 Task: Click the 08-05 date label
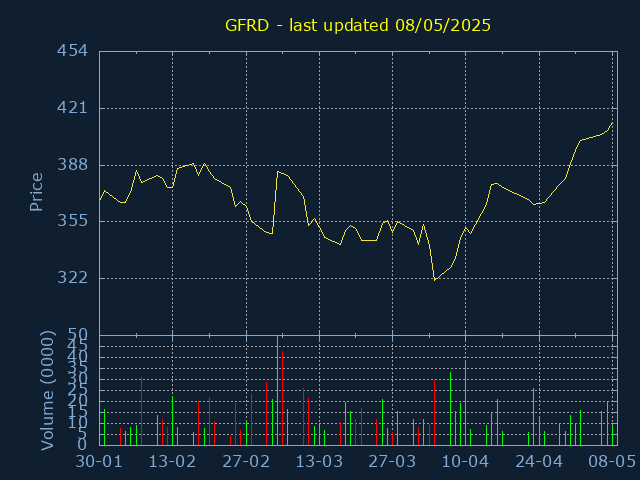coord(612,462)
